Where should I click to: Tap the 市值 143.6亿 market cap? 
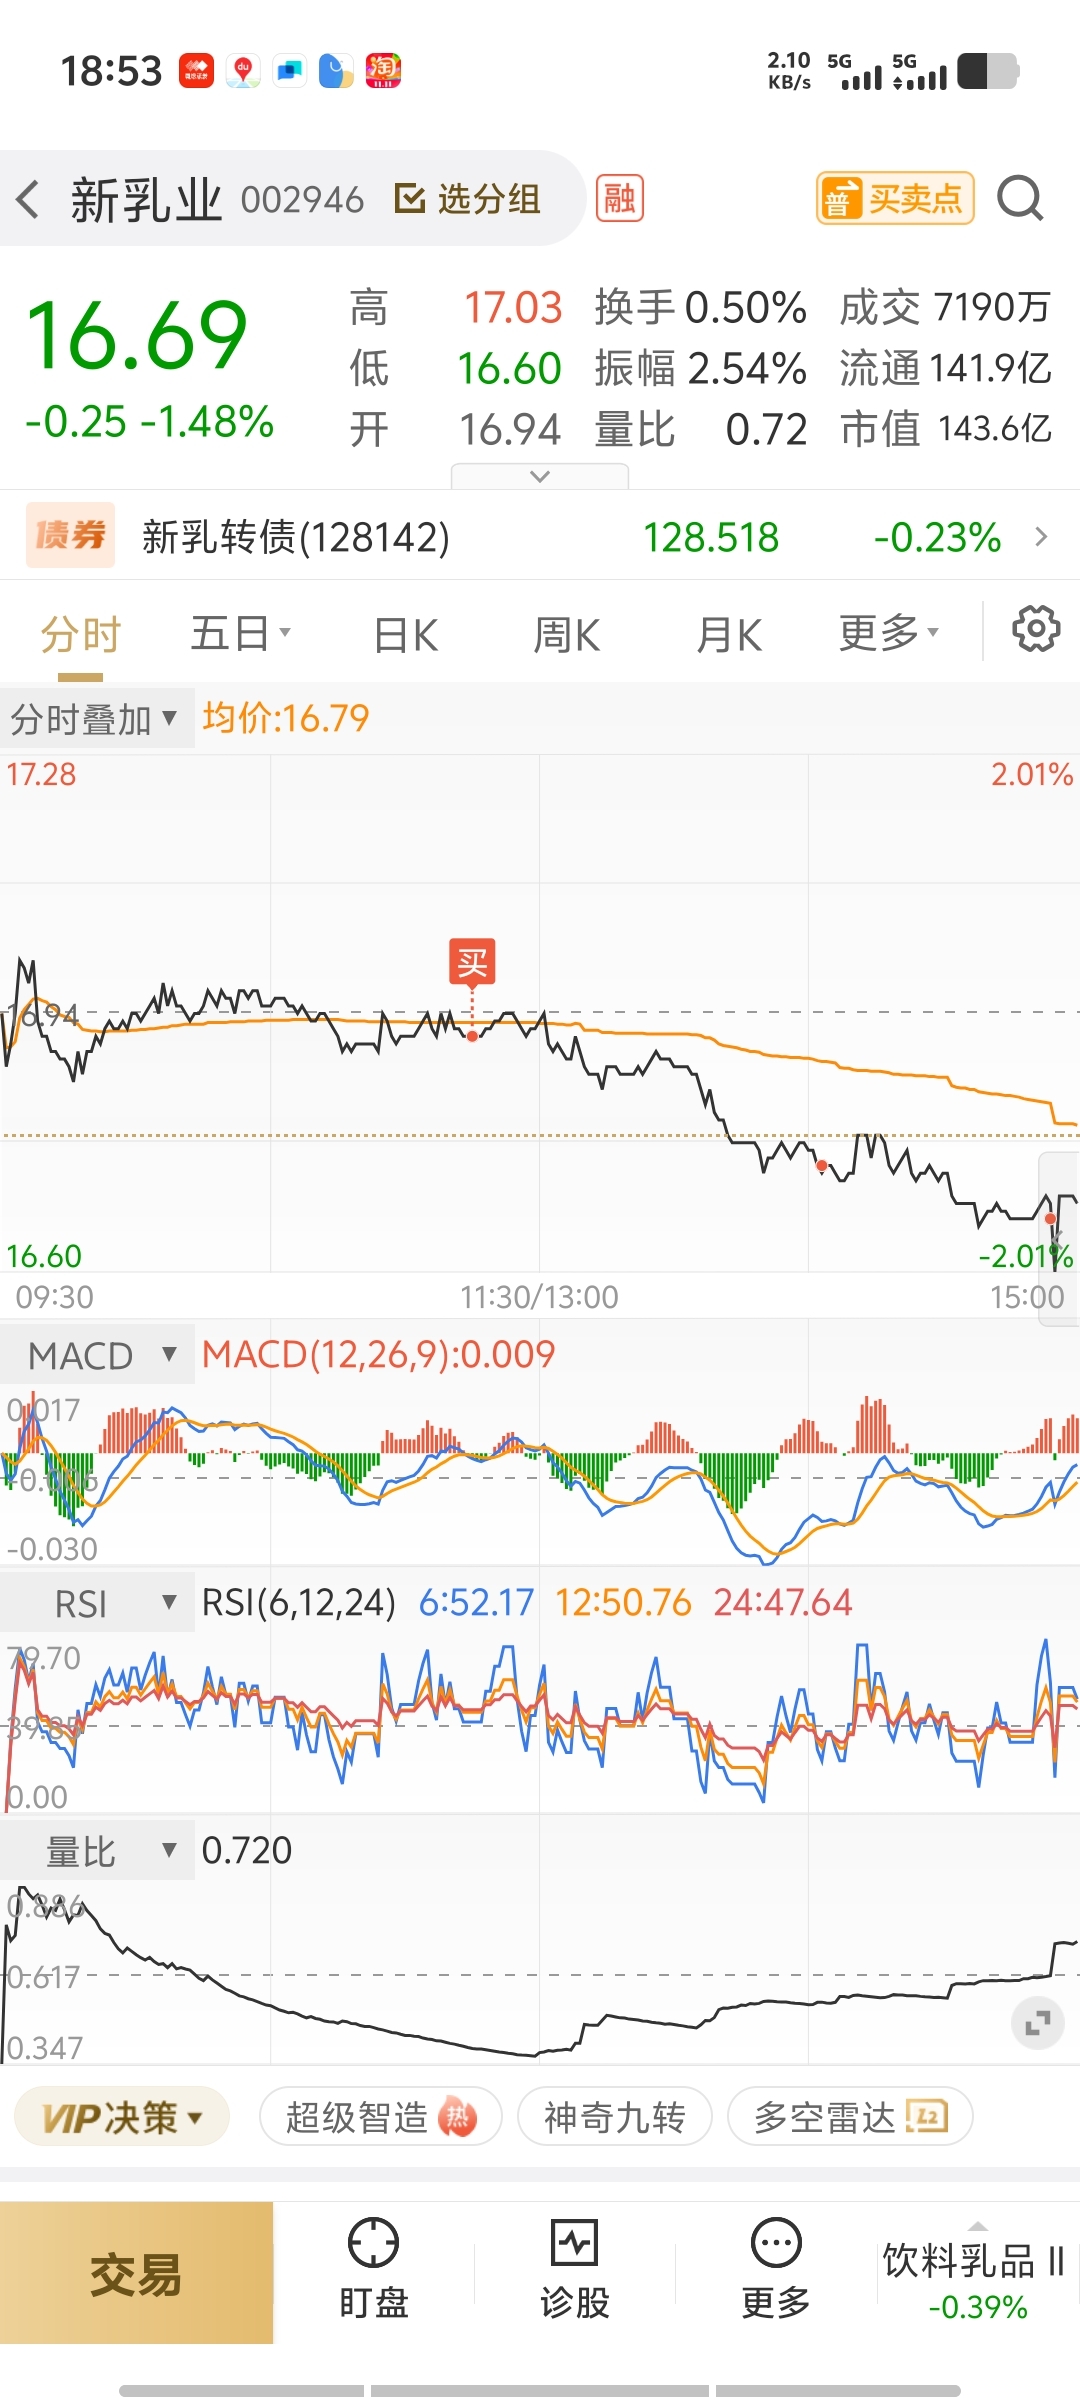click(946, 429)
